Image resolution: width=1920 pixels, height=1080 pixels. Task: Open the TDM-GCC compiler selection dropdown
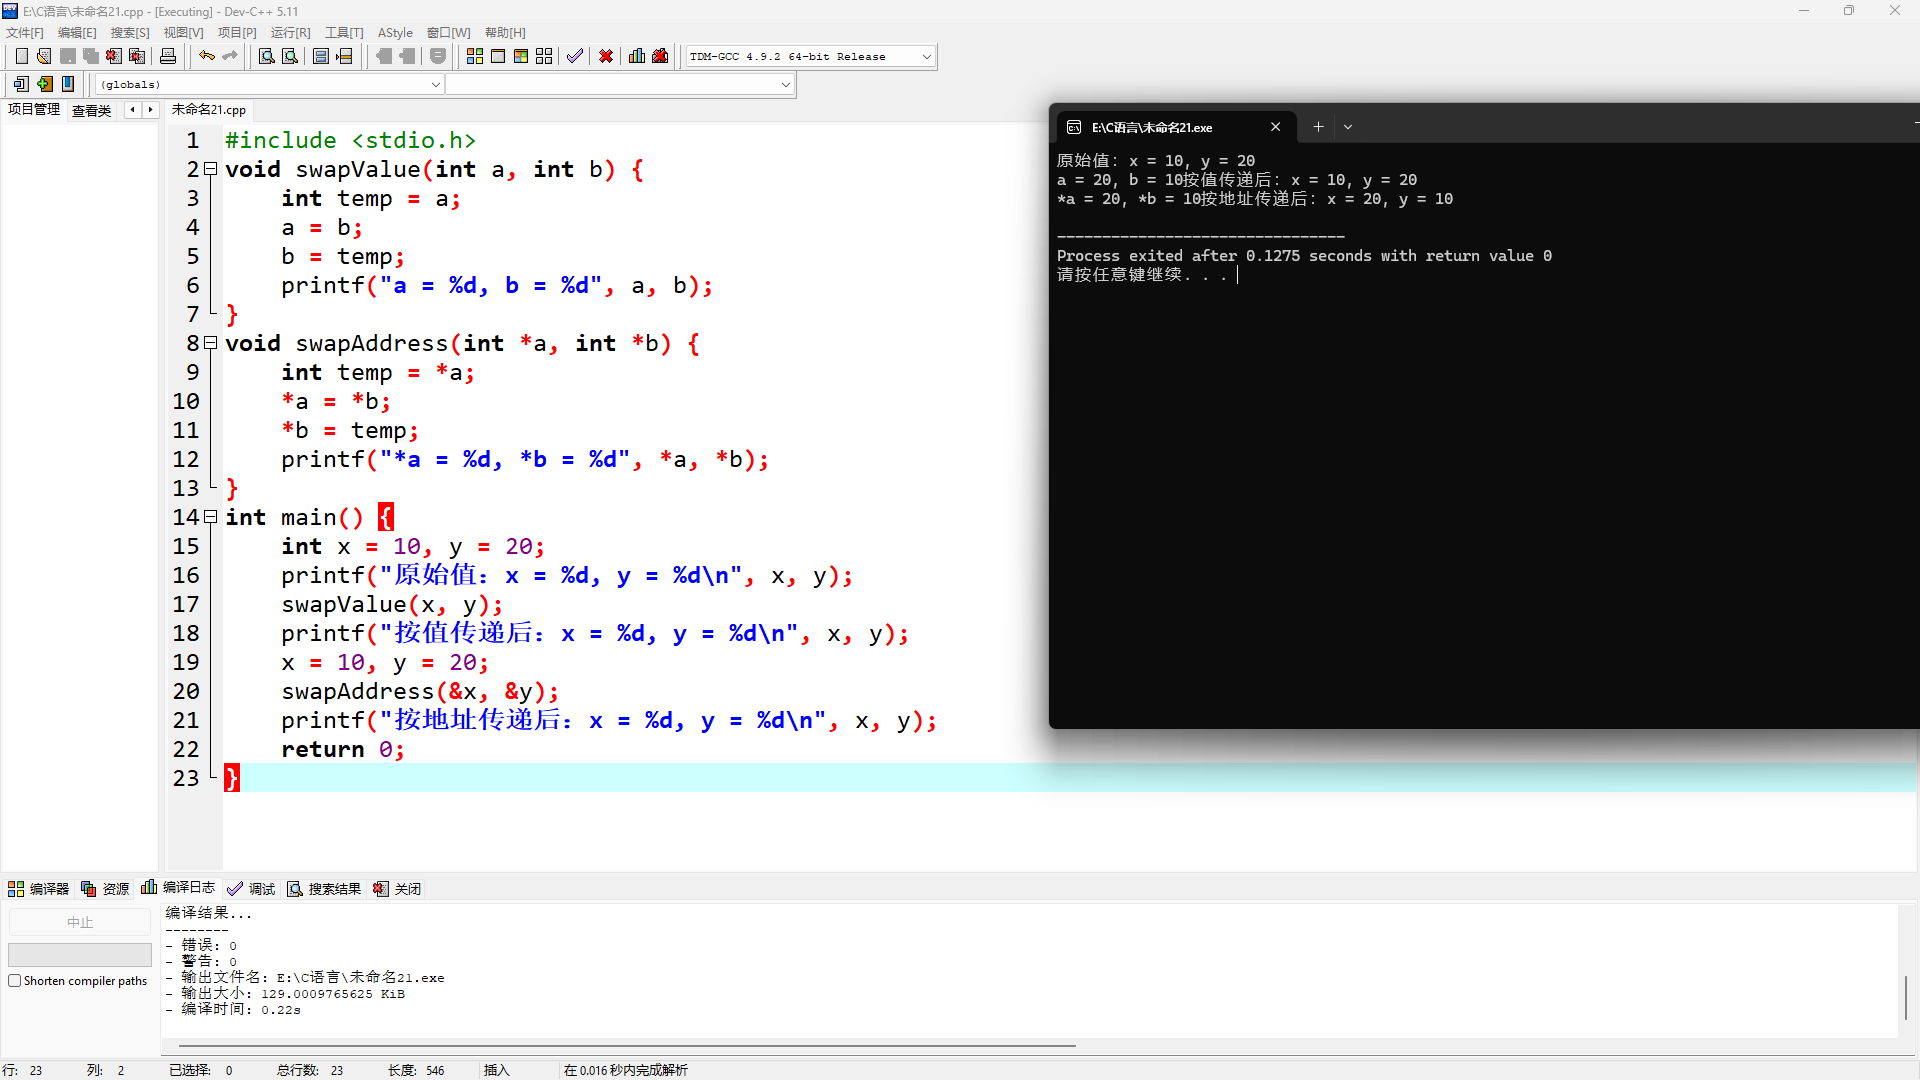pyautogui.click(x=926, y=57)
